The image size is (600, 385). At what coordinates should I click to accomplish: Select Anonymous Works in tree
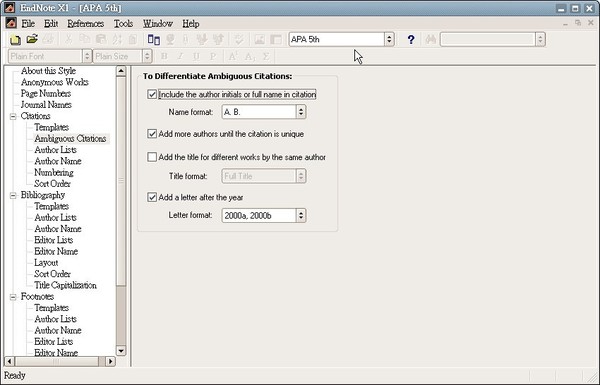click(54, 82)
